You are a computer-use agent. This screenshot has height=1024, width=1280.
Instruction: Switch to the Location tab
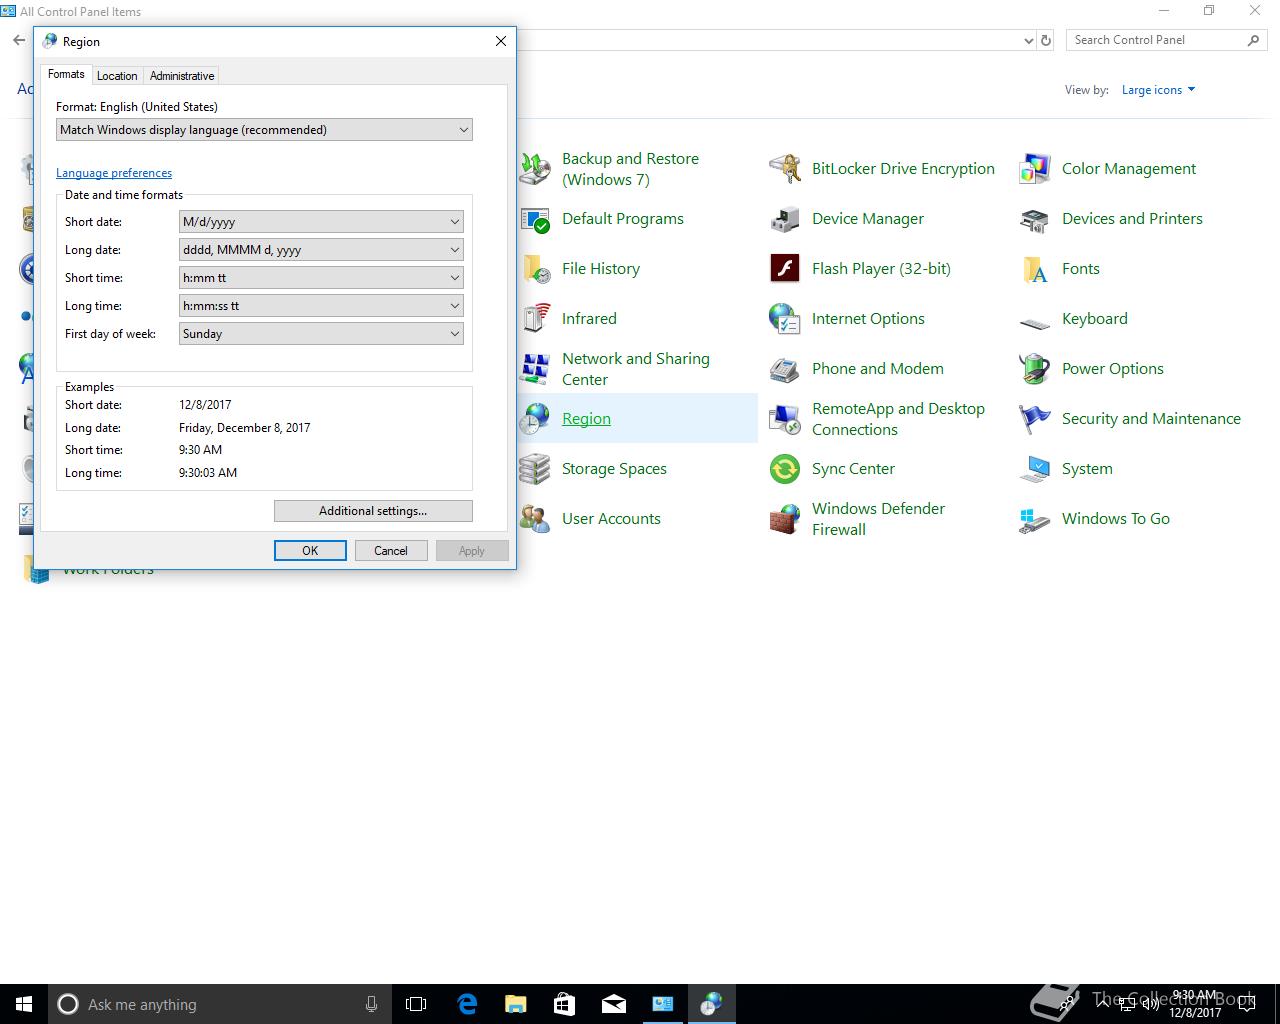117,76
